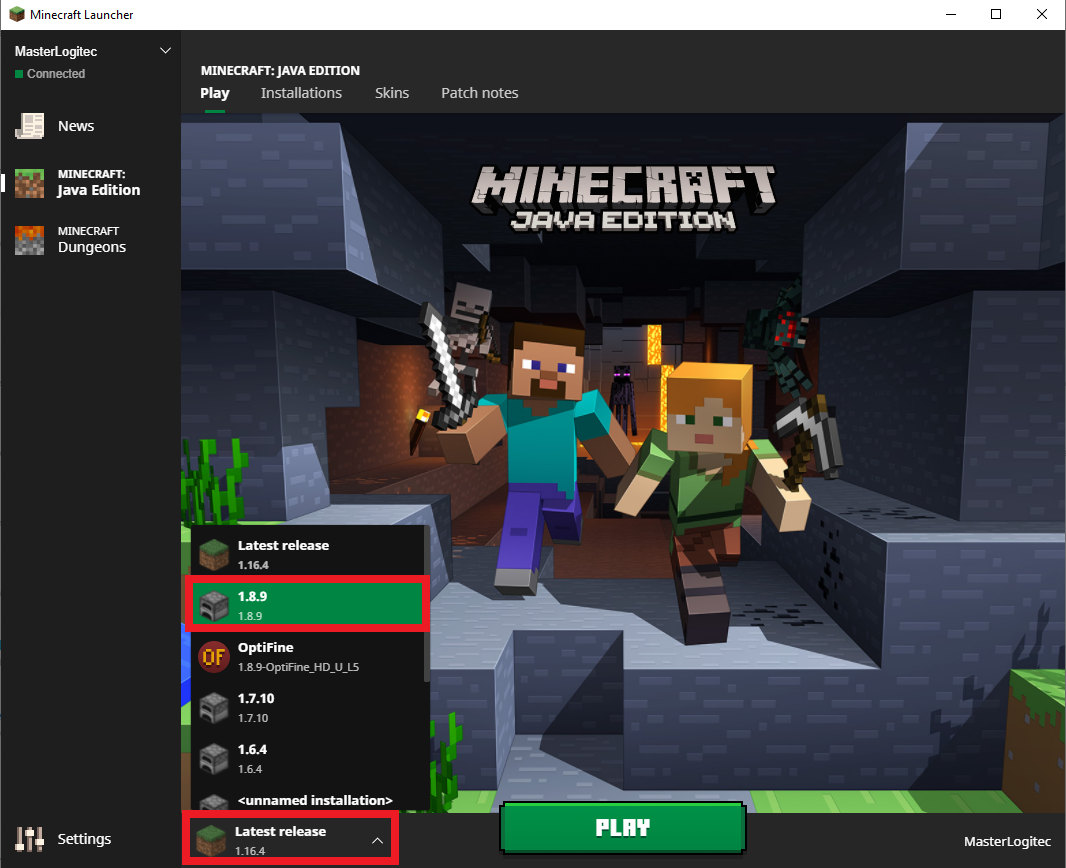
Task: Switch to the Play tab
Action: [x=215, y=93]
